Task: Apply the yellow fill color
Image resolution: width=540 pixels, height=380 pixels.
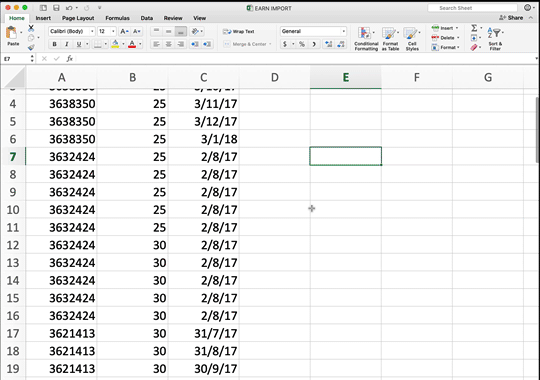Action: (115, 44)
